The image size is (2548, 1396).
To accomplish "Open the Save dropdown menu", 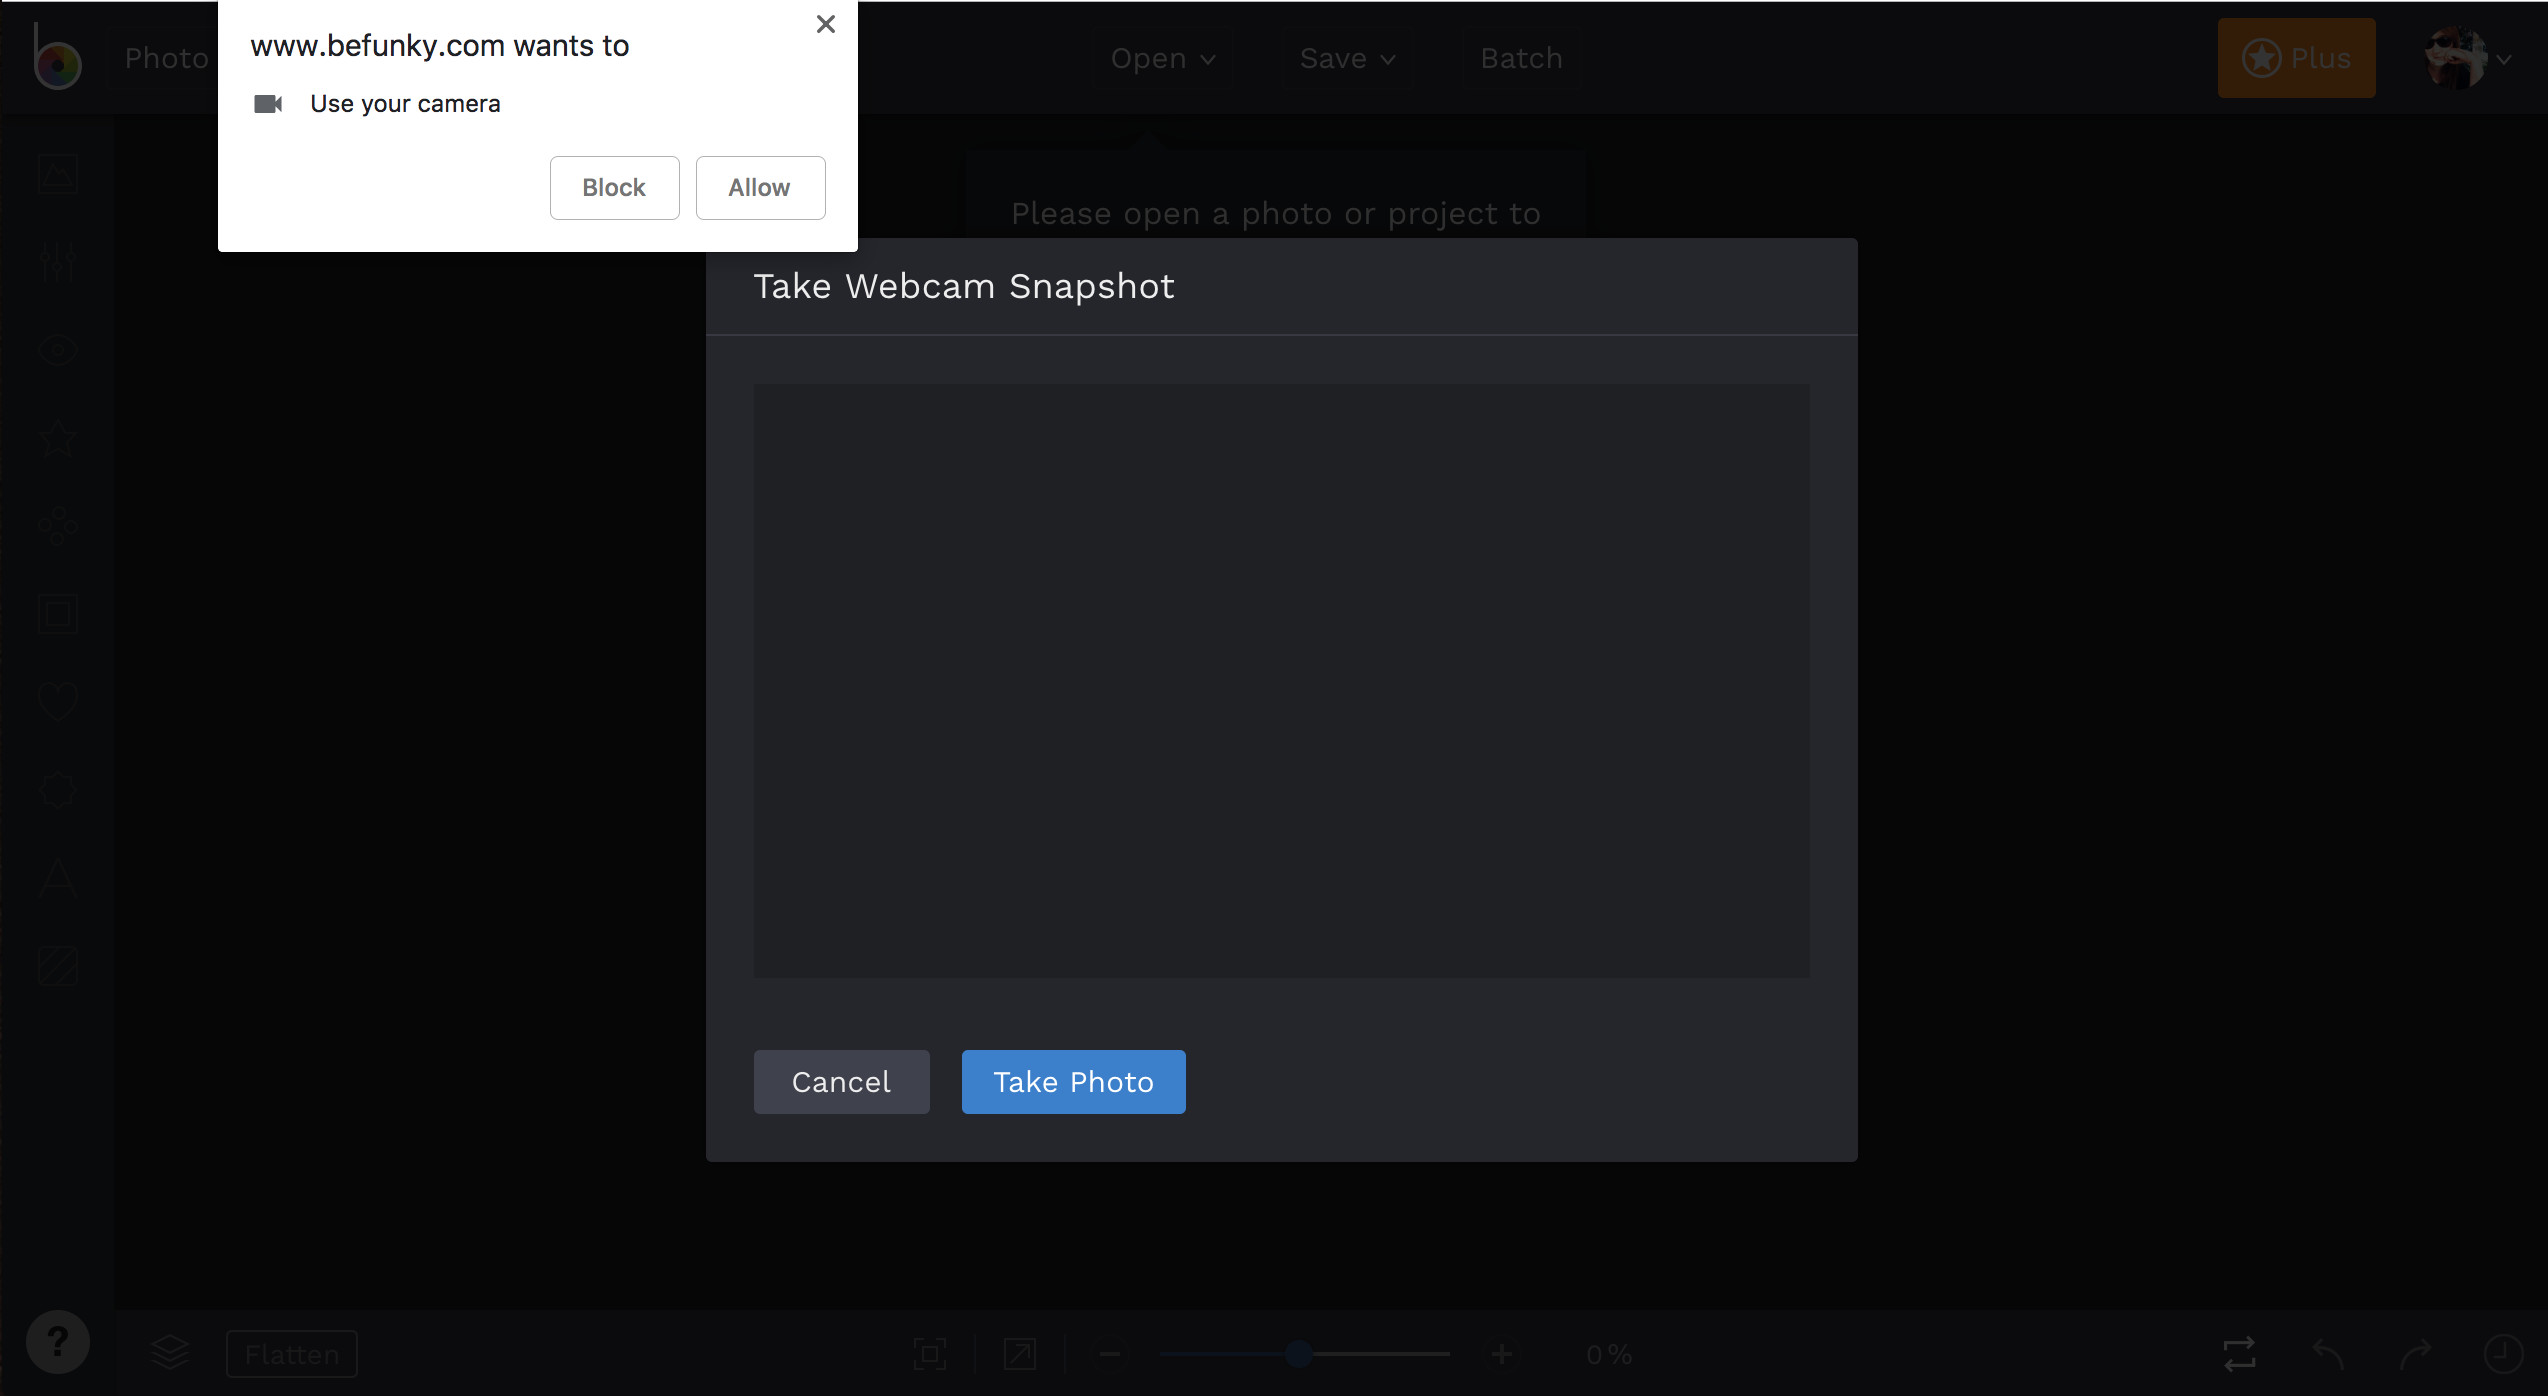I will click(1347, 58).
